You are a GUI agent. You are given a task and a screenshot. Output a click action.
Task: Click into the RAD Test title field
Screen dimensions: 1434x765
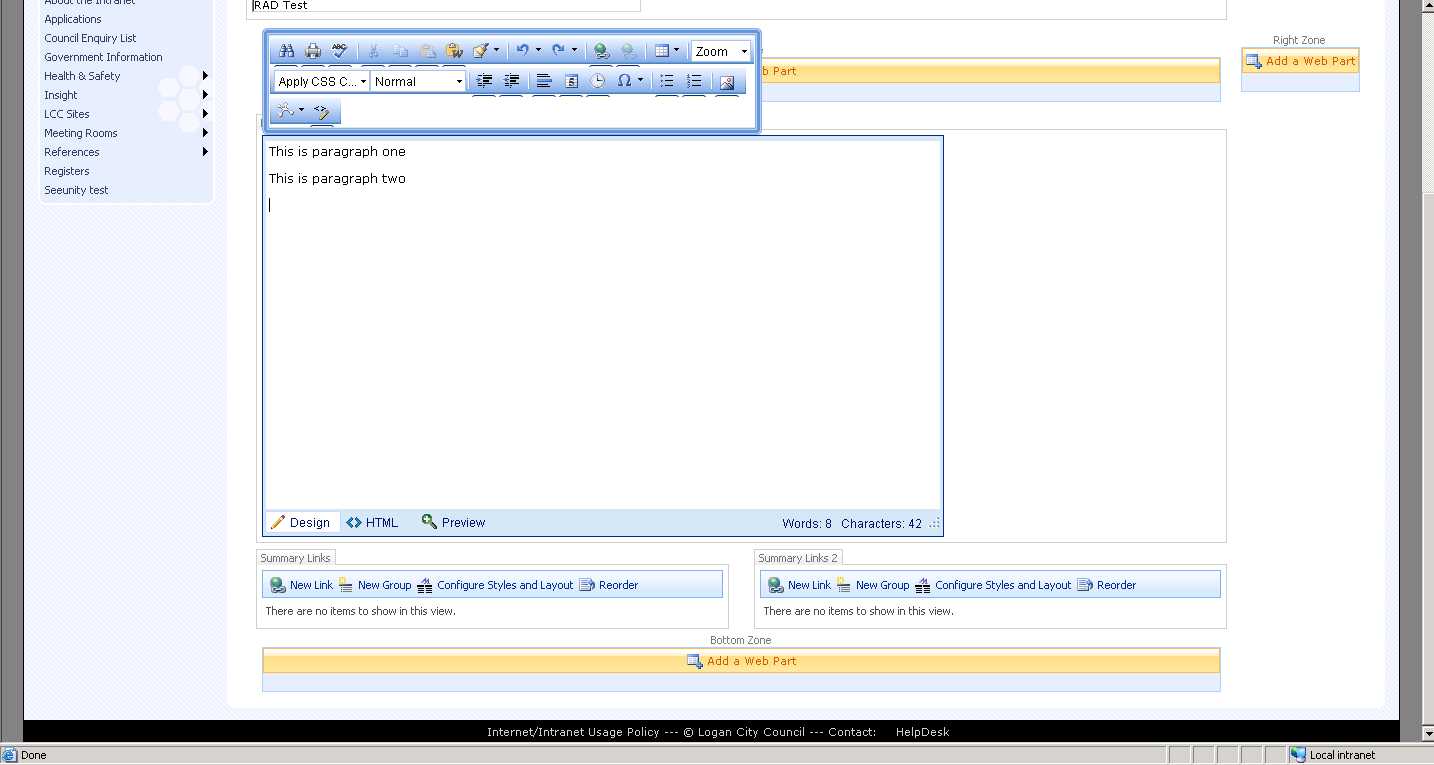coord(444,5)
